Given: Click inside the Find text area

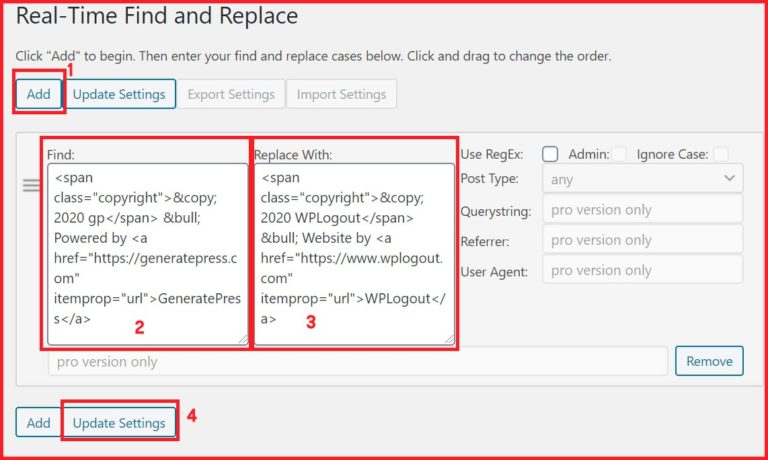Looking at the screenshot, I should pyautogui.click(x=148, y=254).
